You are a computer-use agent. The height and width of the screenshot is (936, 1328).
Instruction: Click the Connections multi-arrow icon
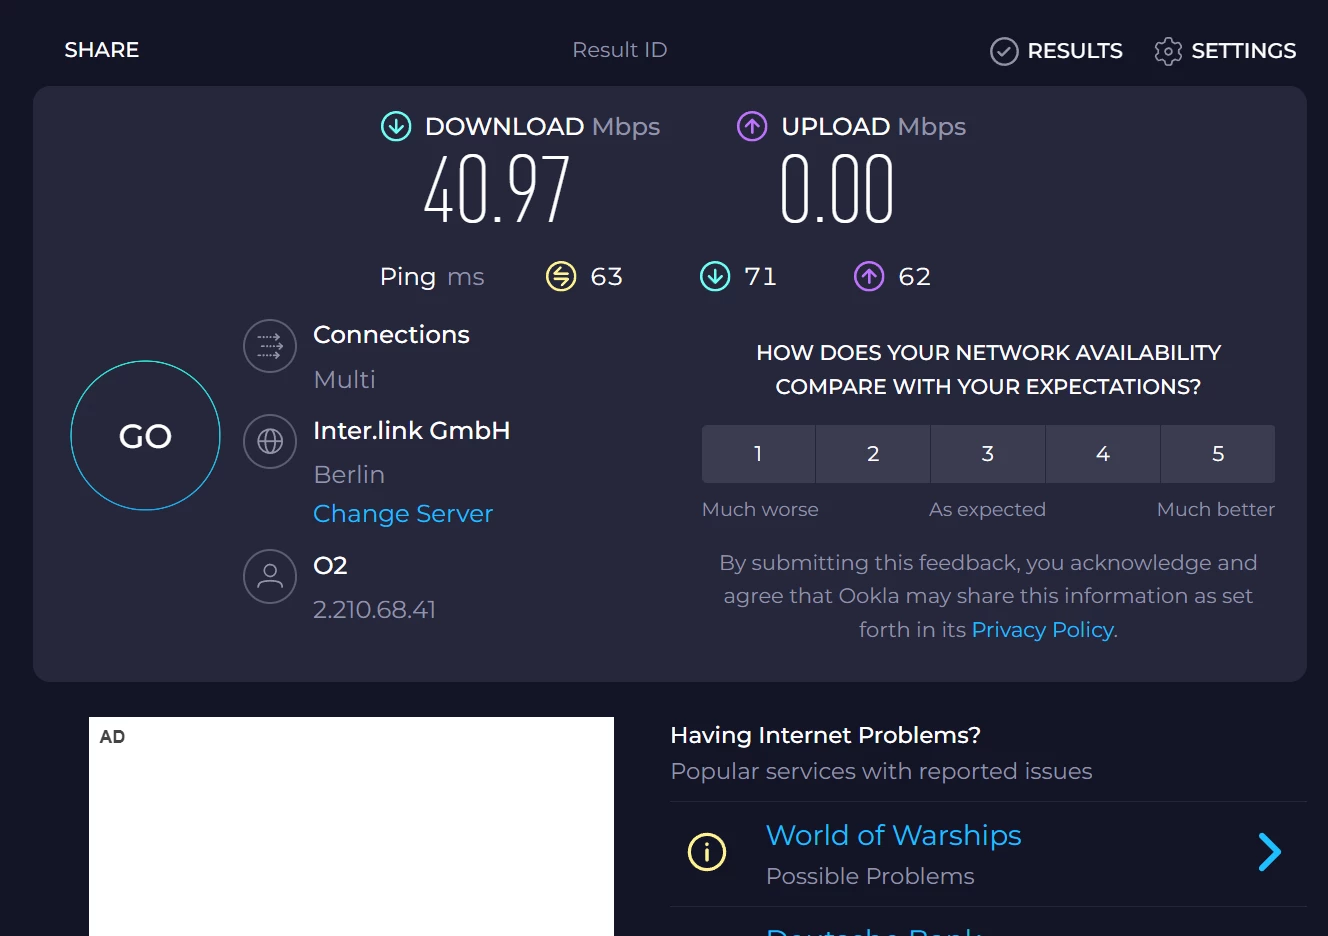[270, 346]
